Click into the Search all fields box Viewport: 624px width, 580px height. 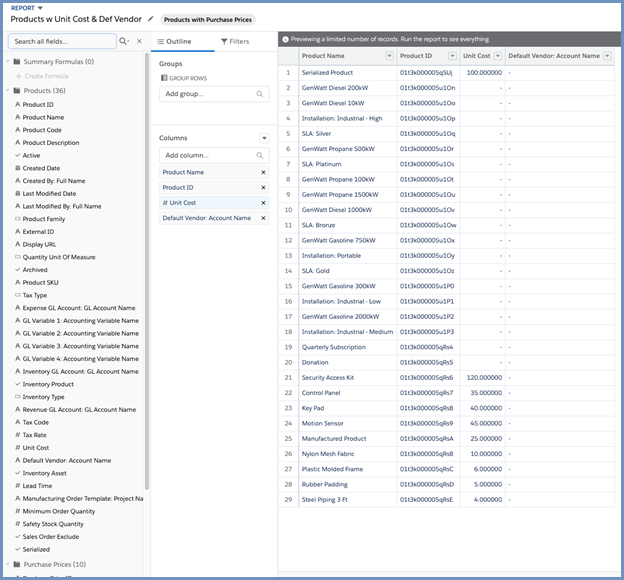click(62, 41)
